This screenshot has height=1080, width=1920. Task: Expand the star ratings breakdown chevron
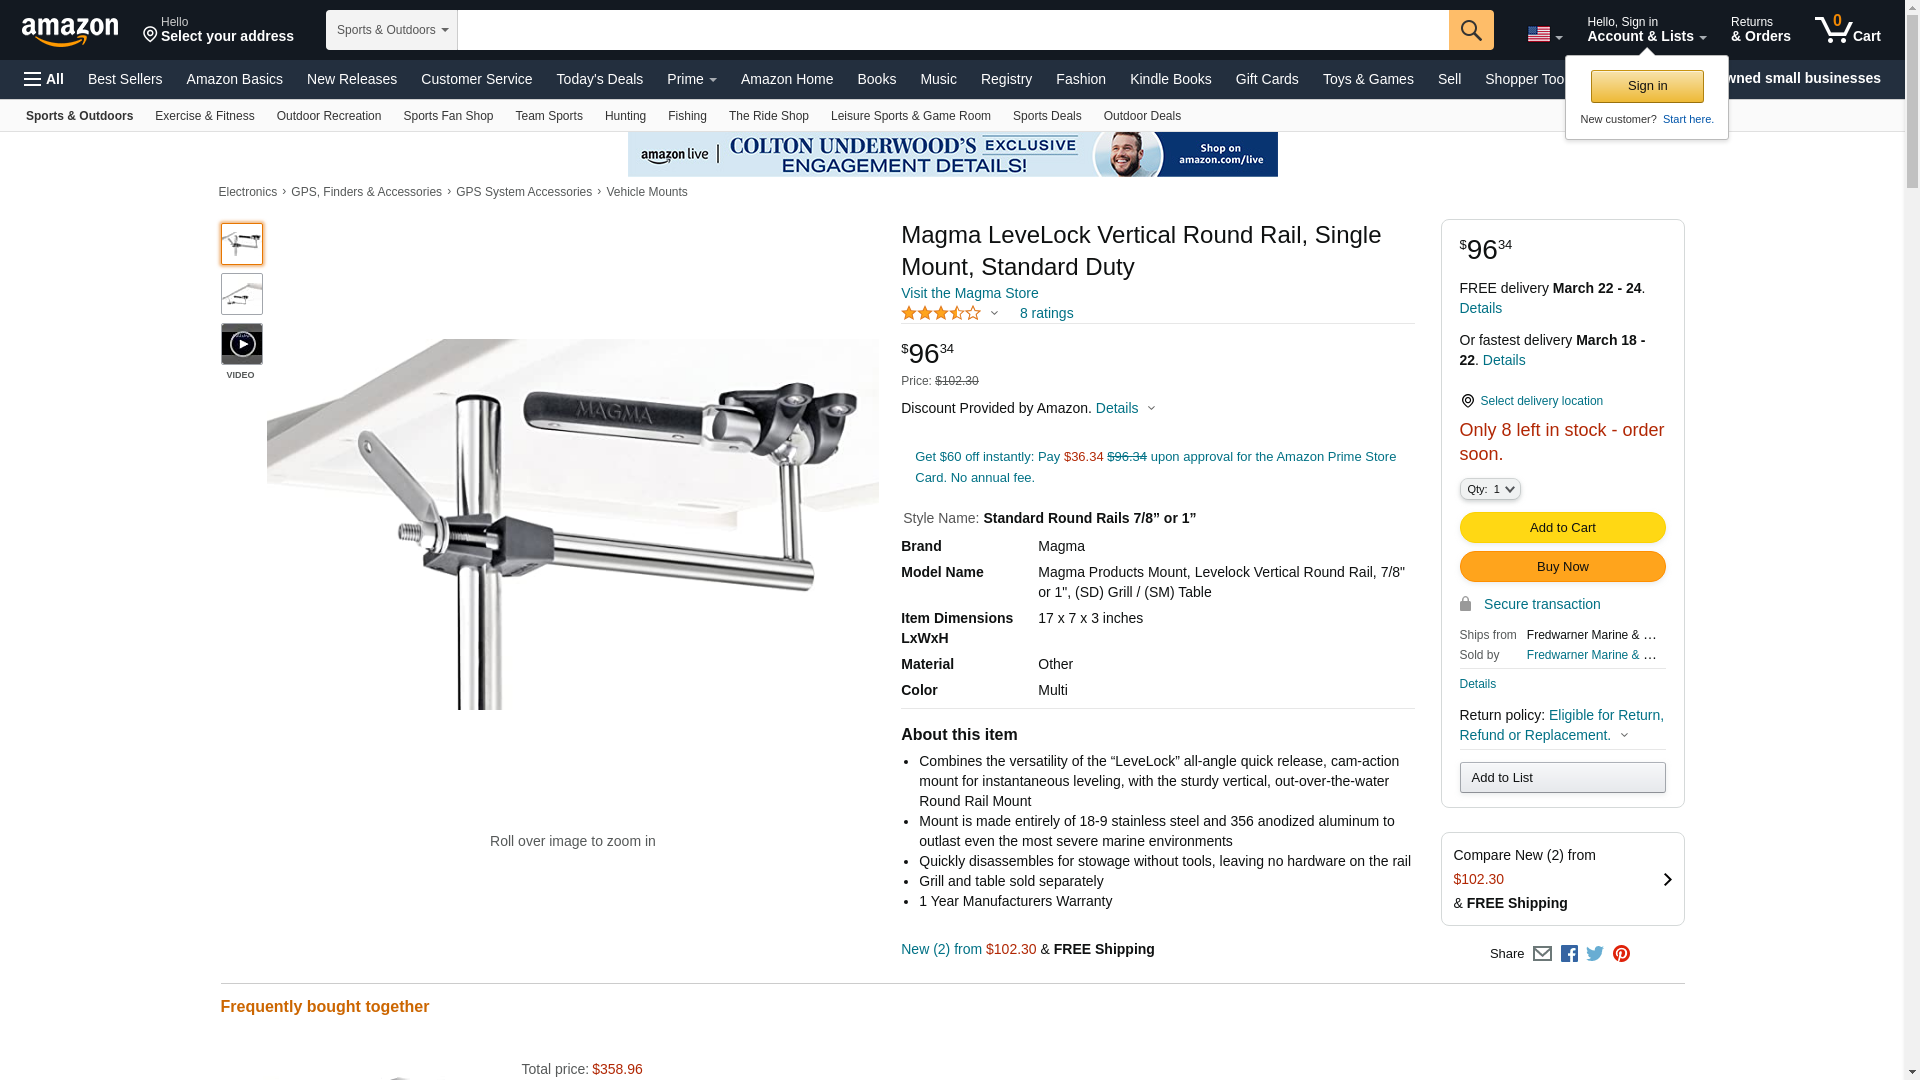point(994,313)
